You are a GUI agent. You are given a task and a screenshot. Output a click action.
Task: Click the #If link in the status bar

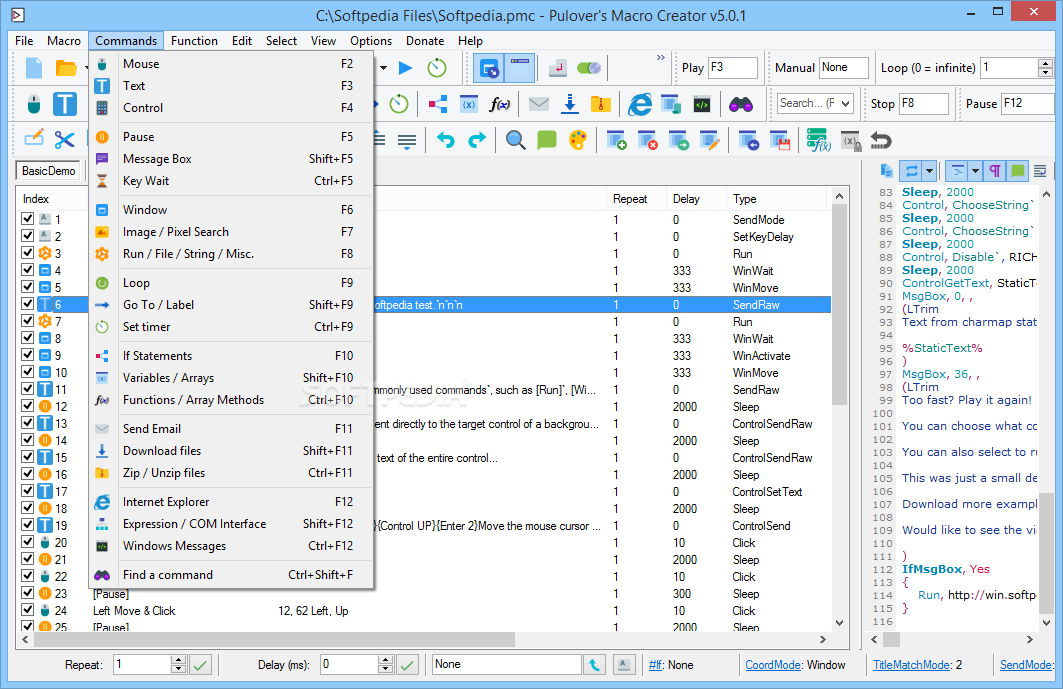tap(655, 665)
